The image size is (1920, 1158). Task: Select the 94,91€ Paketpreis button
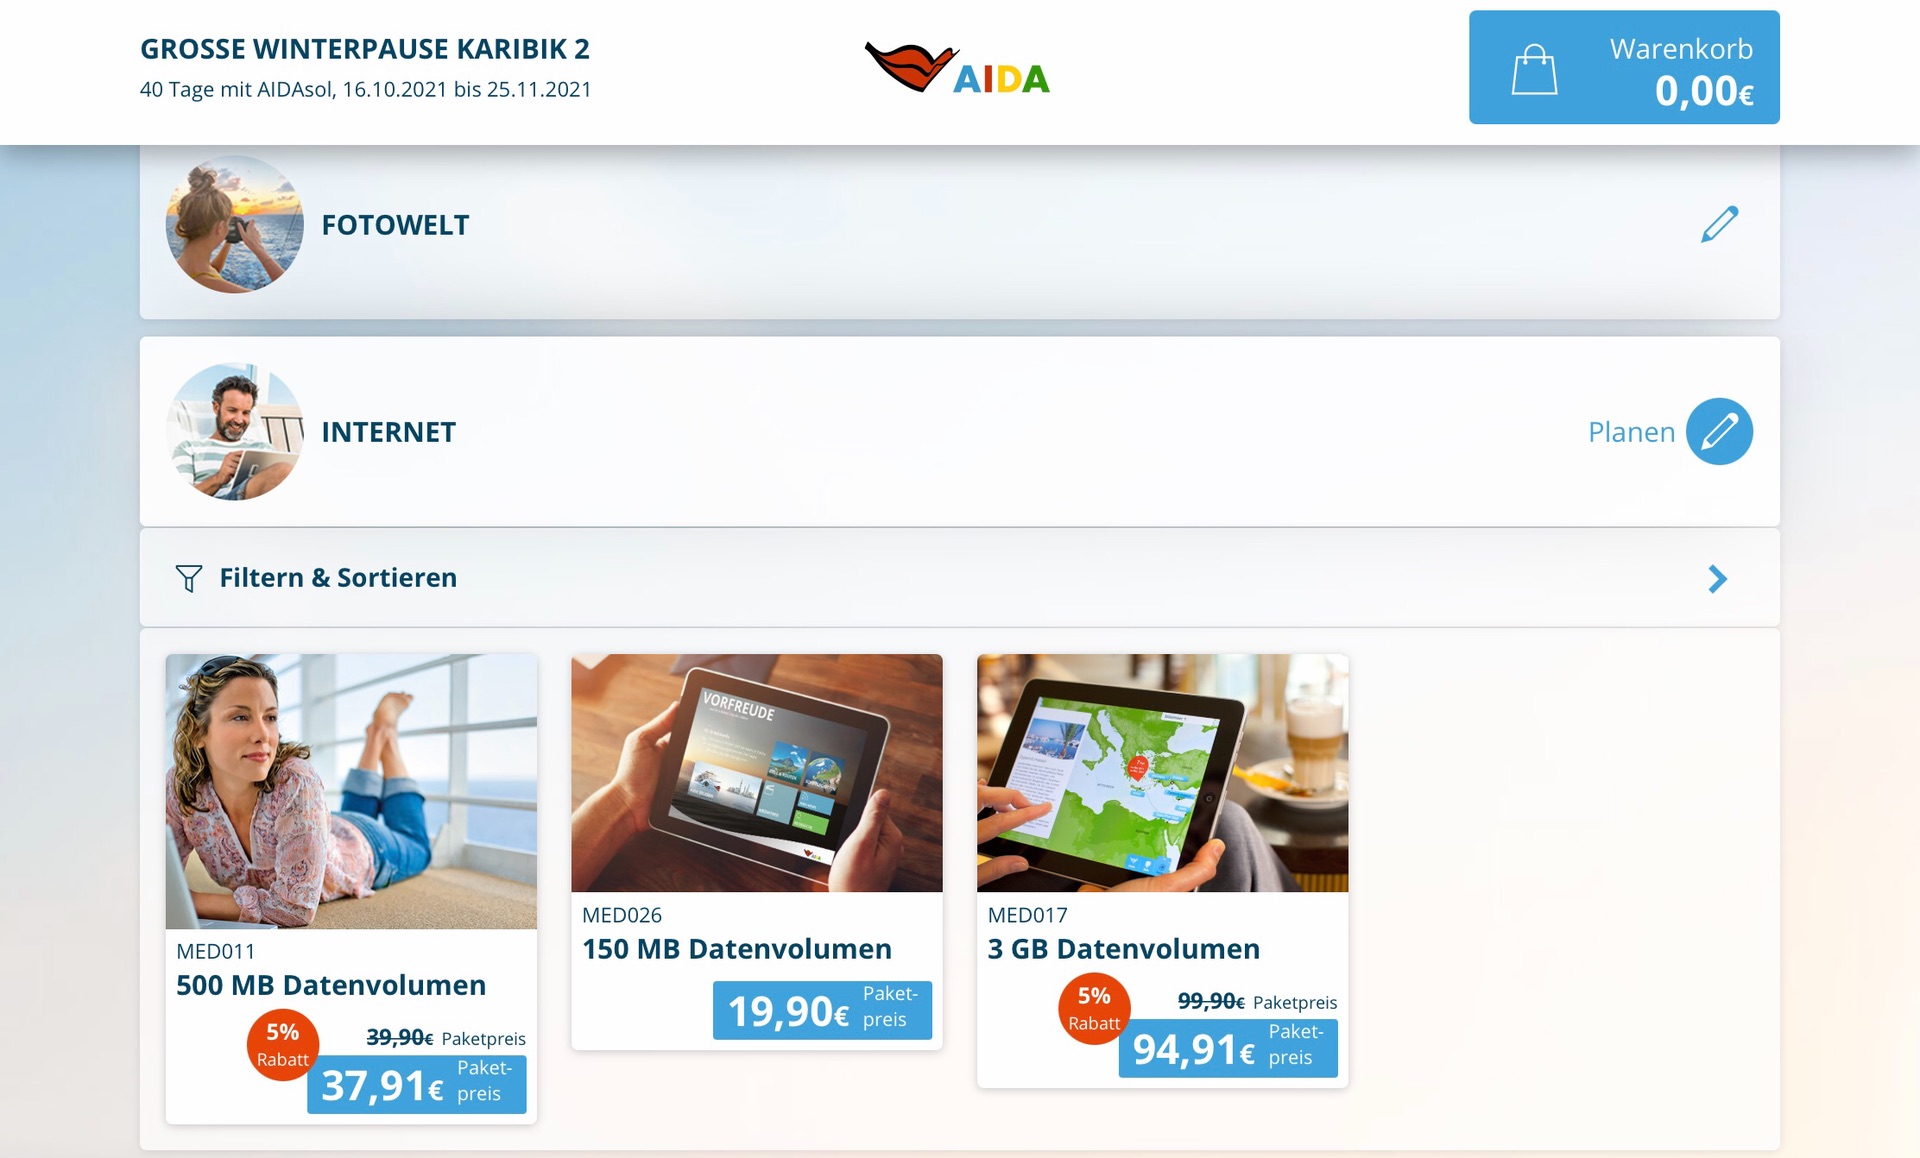point(1228,1048)
